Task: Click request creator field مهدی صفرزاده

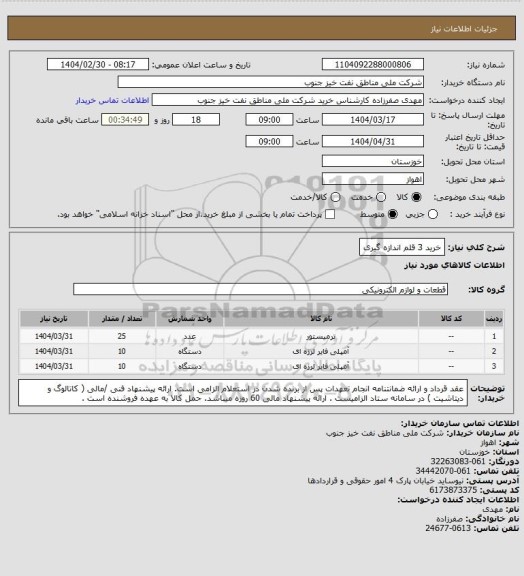Action: [x=288, y=100]
